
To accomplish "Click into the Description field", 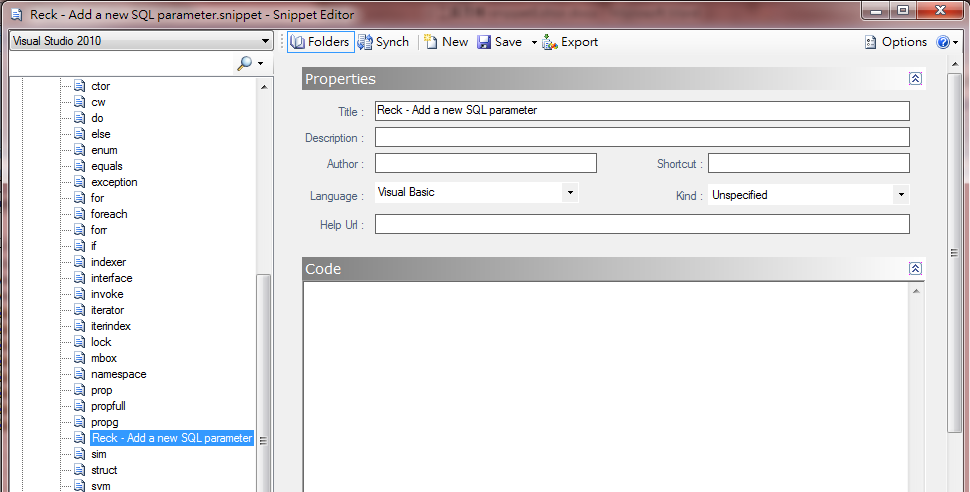I will pos(642,137).
